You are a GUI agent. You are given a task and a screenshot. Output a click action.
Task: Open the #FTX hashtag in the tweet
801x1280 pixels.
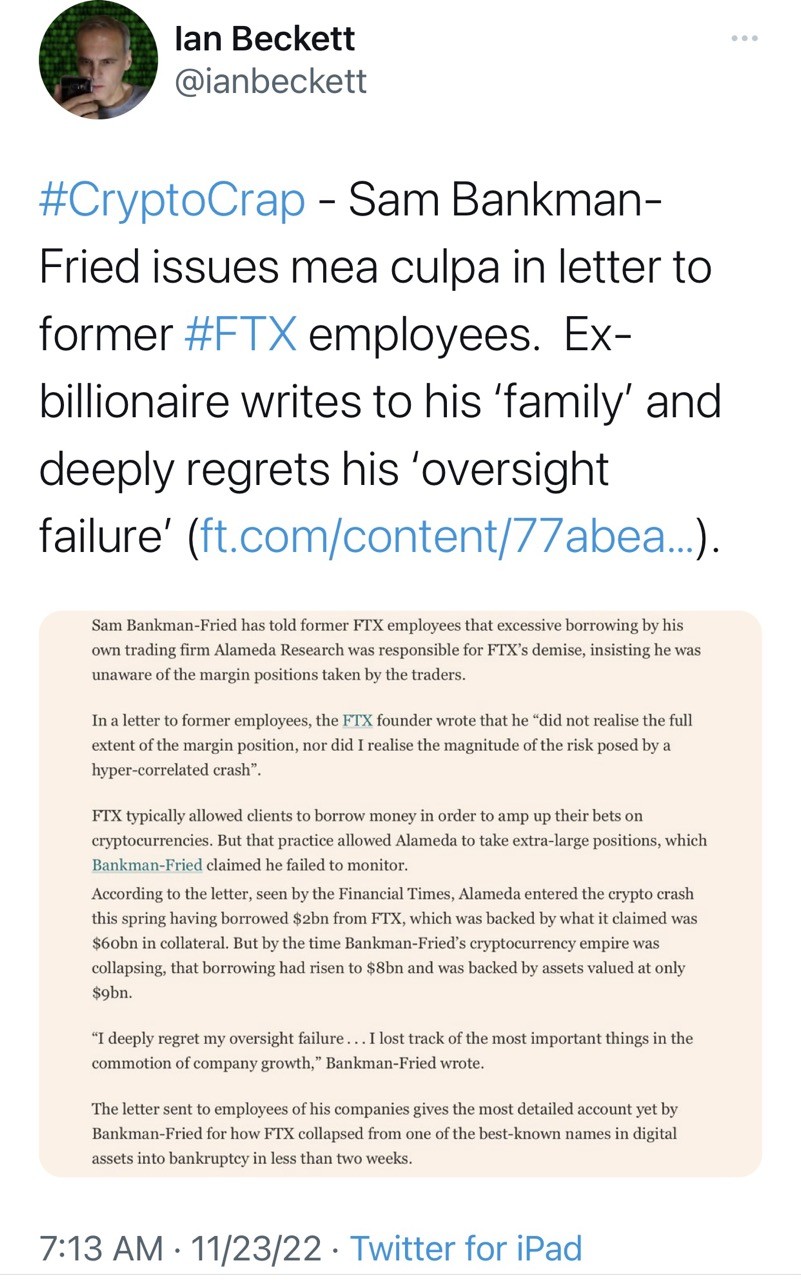tap(242, 335)
